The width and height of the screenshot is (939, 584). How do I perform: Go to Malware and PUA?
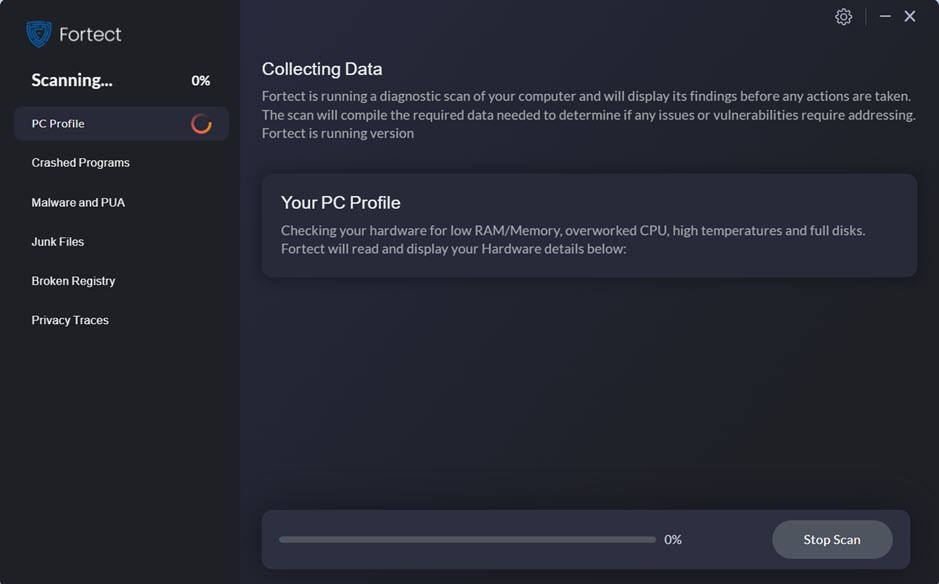point(78,202)
